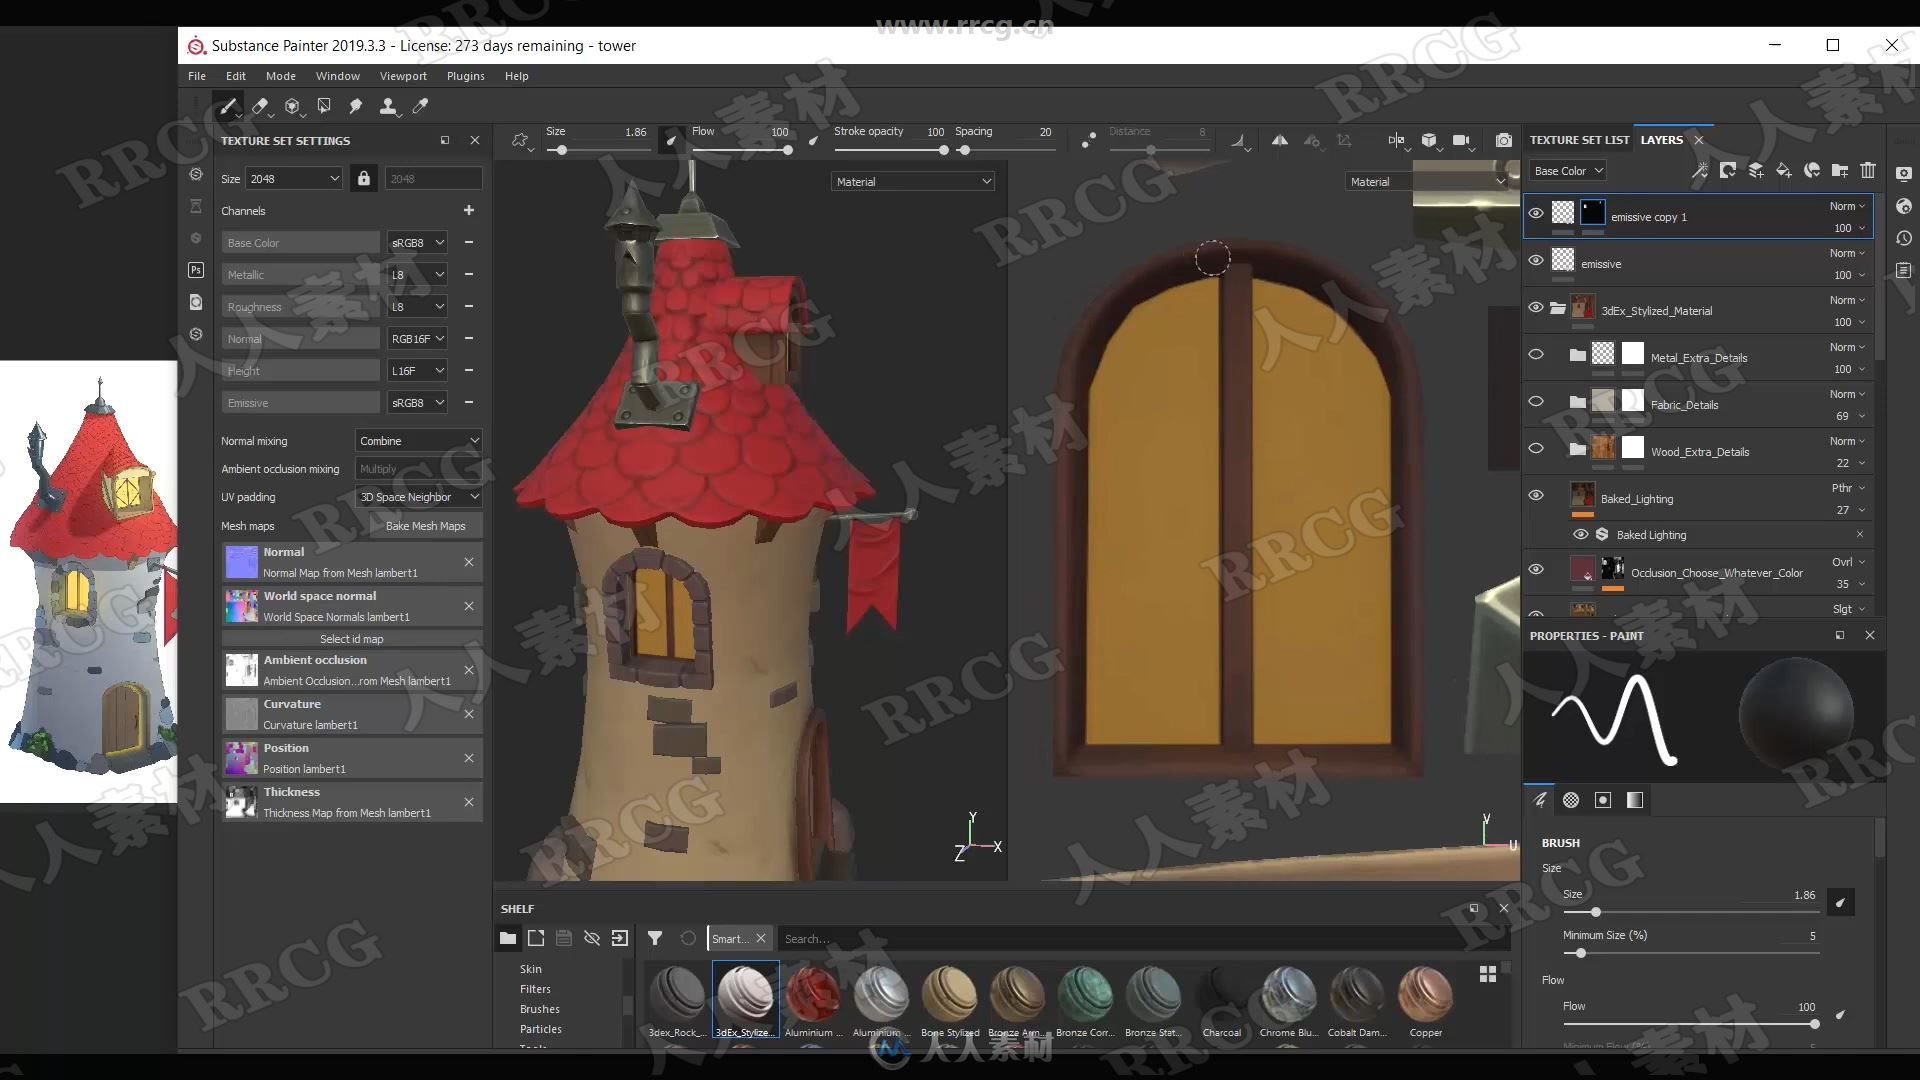
Task: Open the shelf folder icon
Action: (508, 938)
